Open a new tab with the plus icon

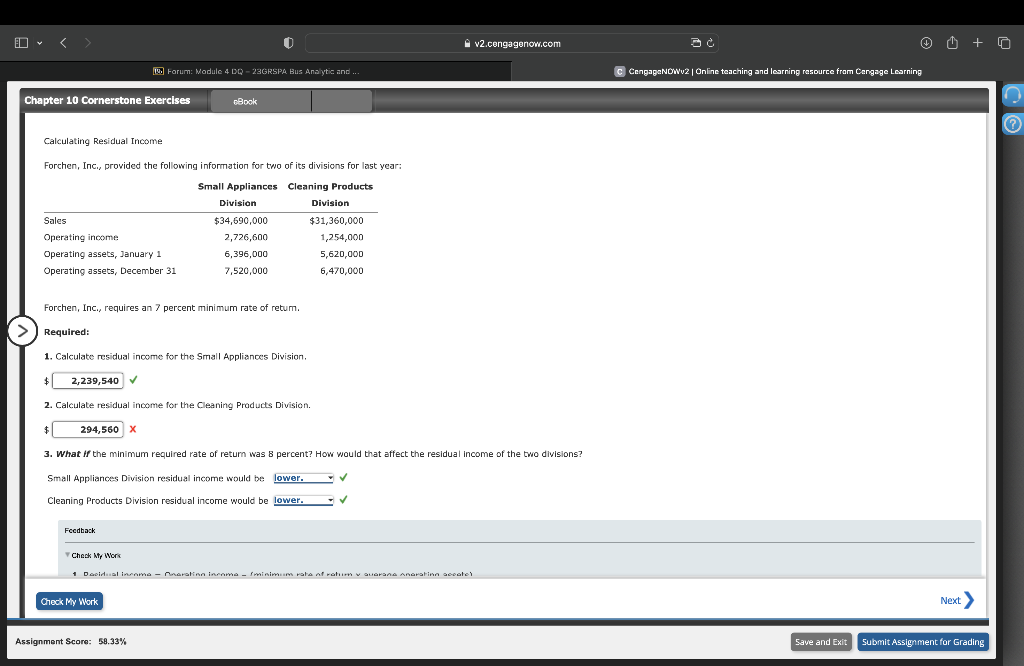pos(975,43)
